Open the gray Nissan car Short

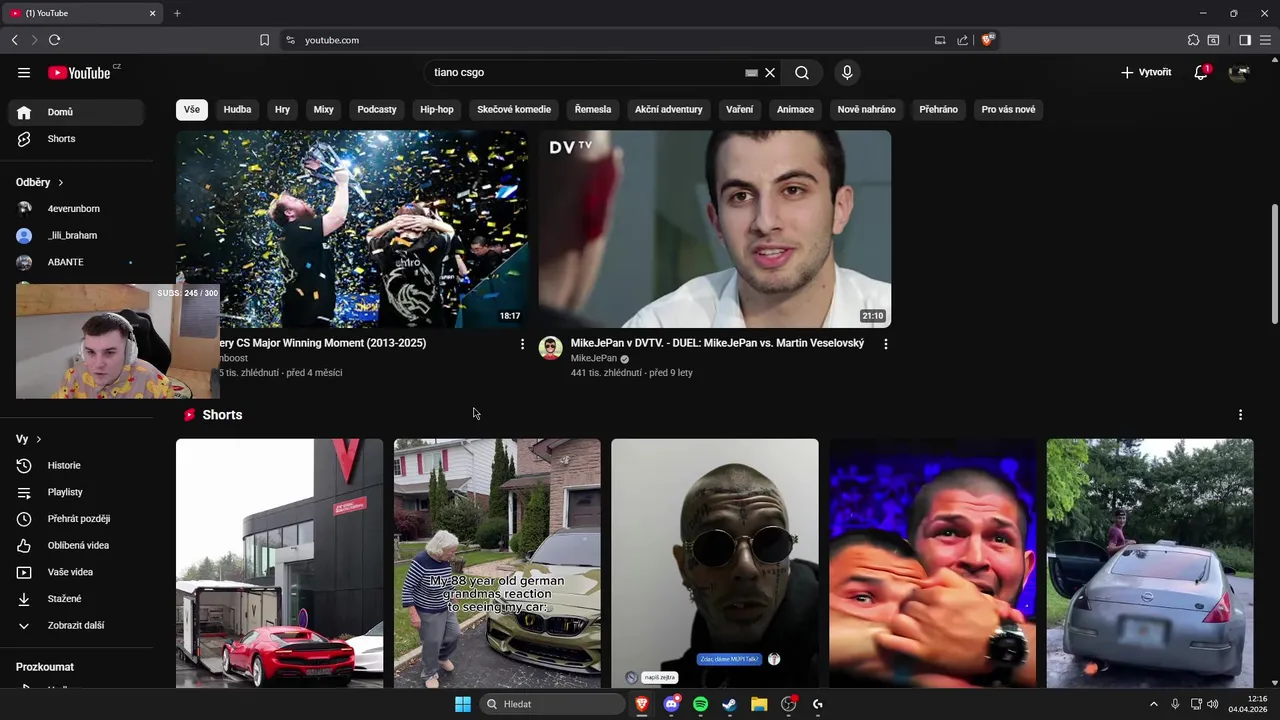1149,563
